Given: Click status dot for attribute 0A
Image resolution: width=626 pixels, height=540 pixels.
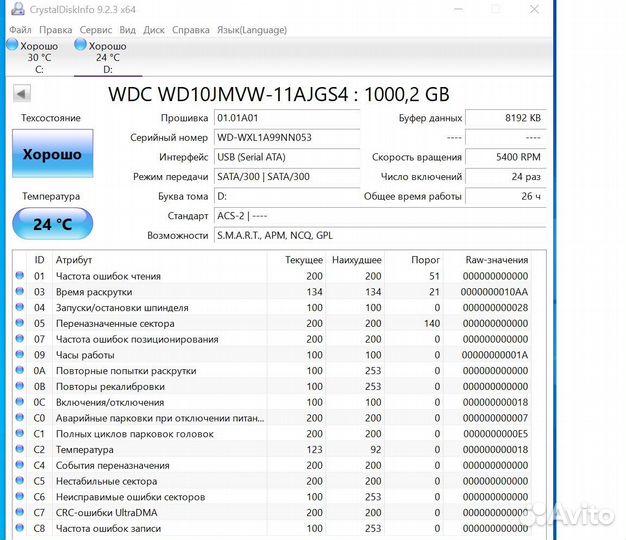Looking at the screenshot, I should pyautogui.click(x=20, y=370).
